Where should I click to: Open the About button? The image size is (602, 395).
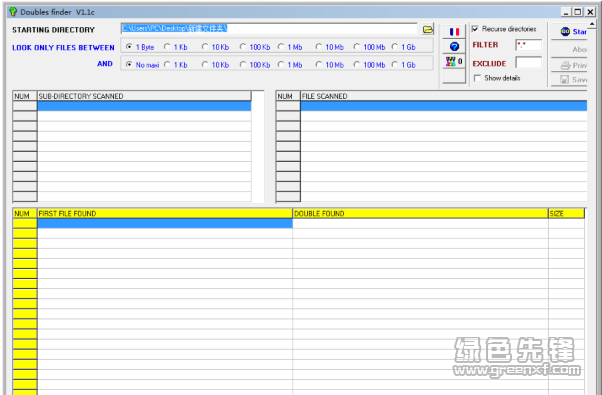(569, 49)
